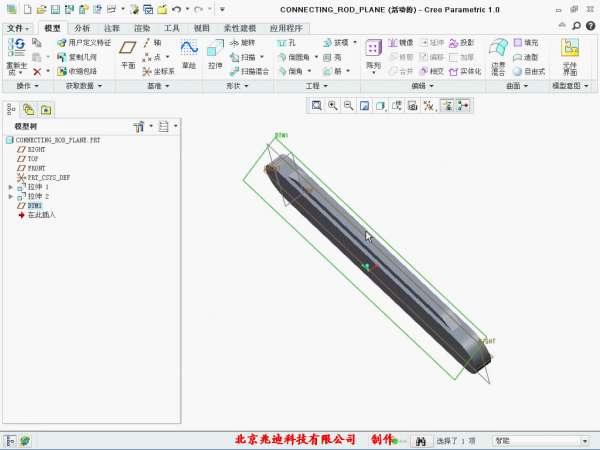
Task: Click the Undo arrow icon
Action: click(176, 10)
